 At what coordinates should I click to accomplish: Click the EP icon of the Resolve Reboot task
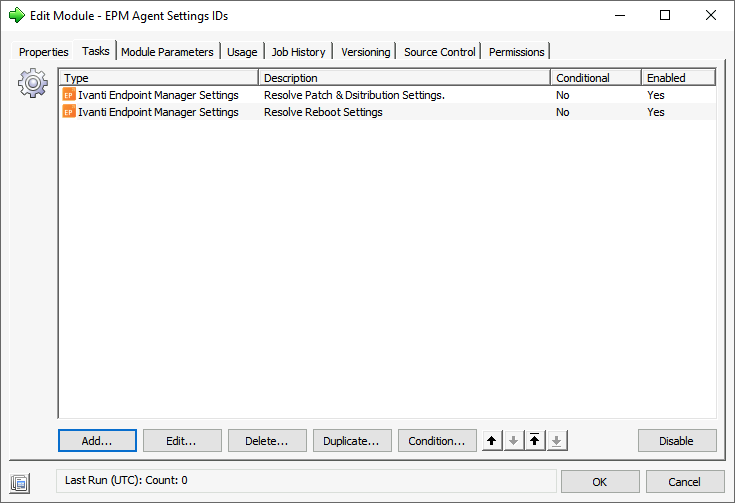pyautogui.click(x=69, y=112)
